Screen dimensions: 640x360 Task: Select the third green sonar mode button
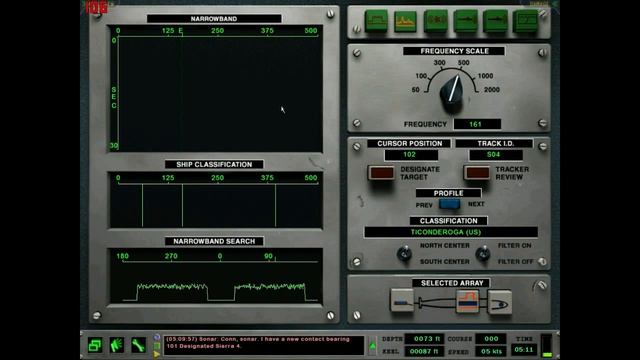click(436, 21)
